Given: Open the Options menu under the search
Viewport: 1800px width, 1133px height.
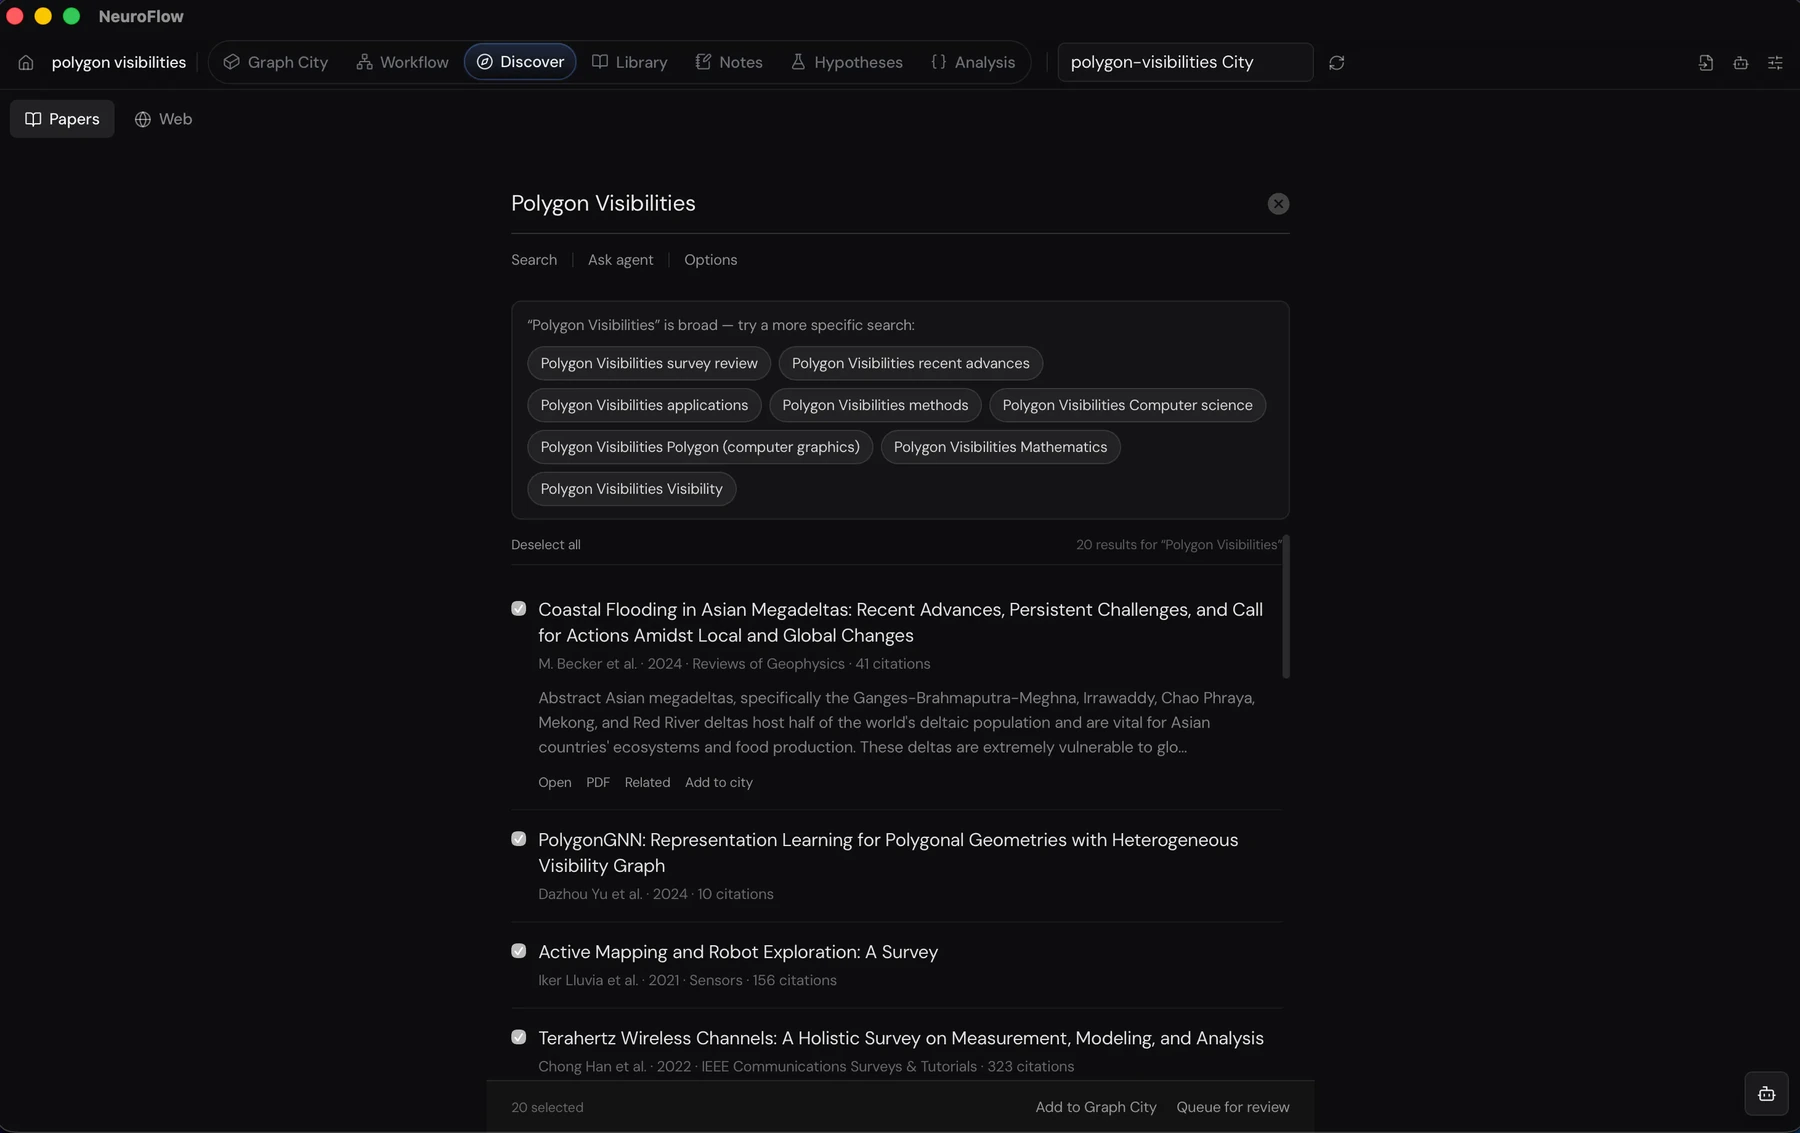Looking at the screenshot, I should click(x=710, y=260).
